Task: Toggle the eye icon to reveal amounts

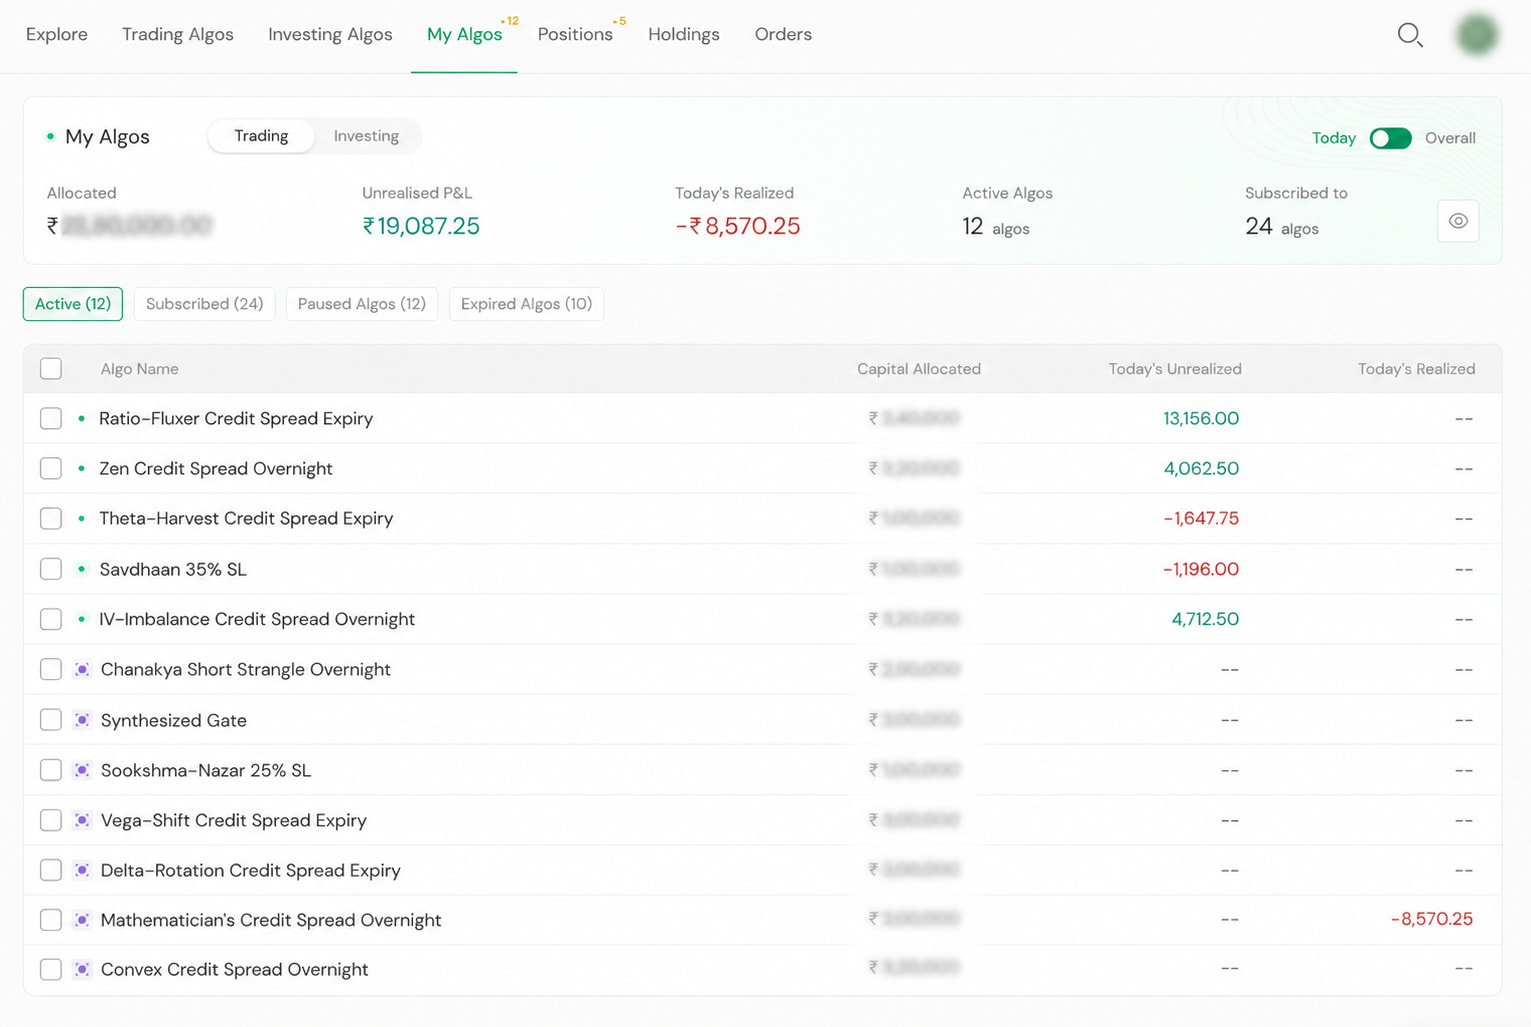Action: (1458, 221)
